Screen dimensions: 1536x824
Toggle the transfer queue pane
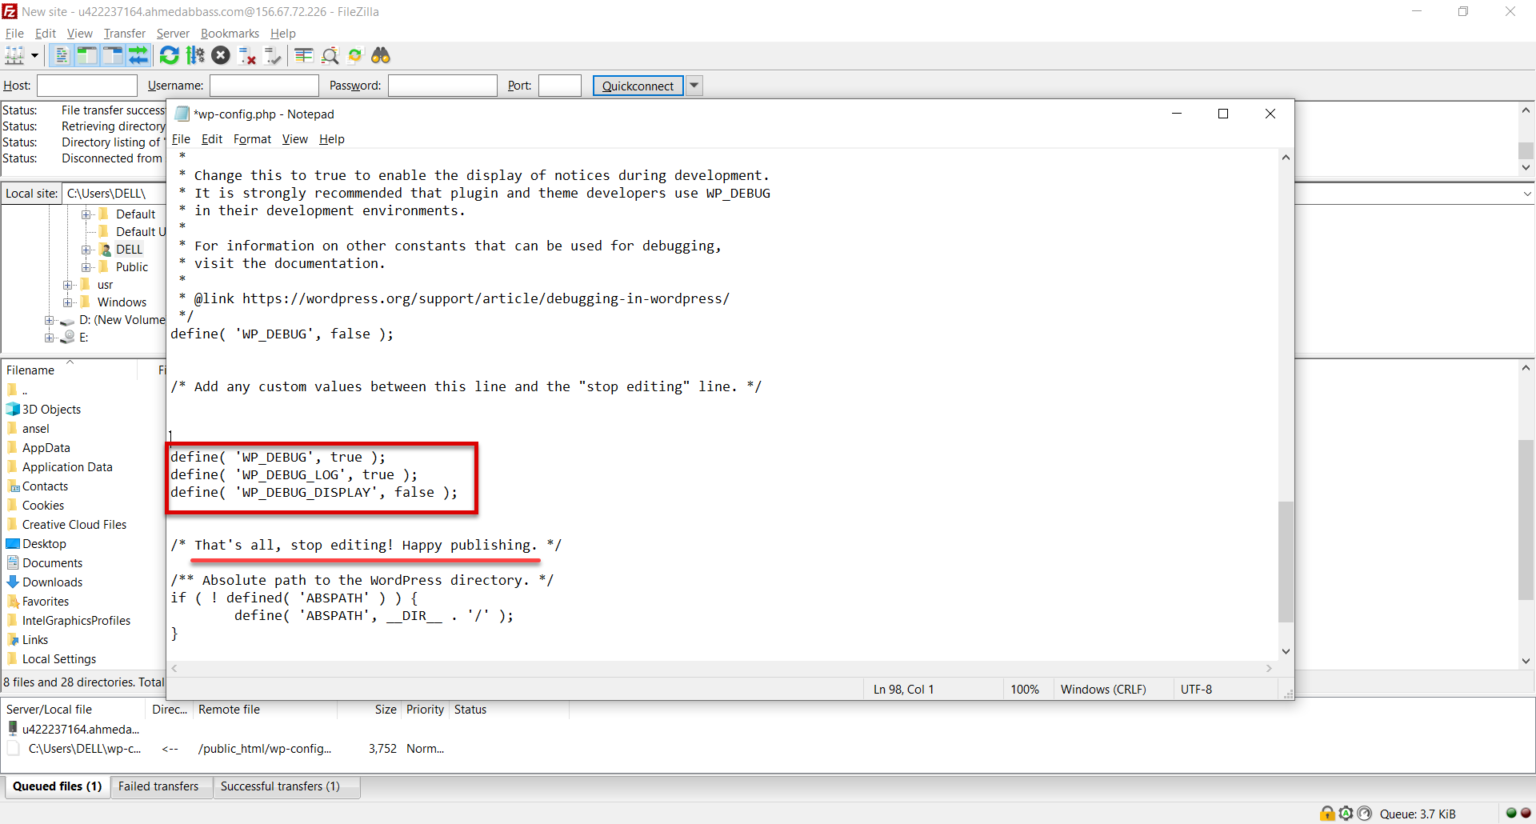pyautogui.click(x=139, y=55)
